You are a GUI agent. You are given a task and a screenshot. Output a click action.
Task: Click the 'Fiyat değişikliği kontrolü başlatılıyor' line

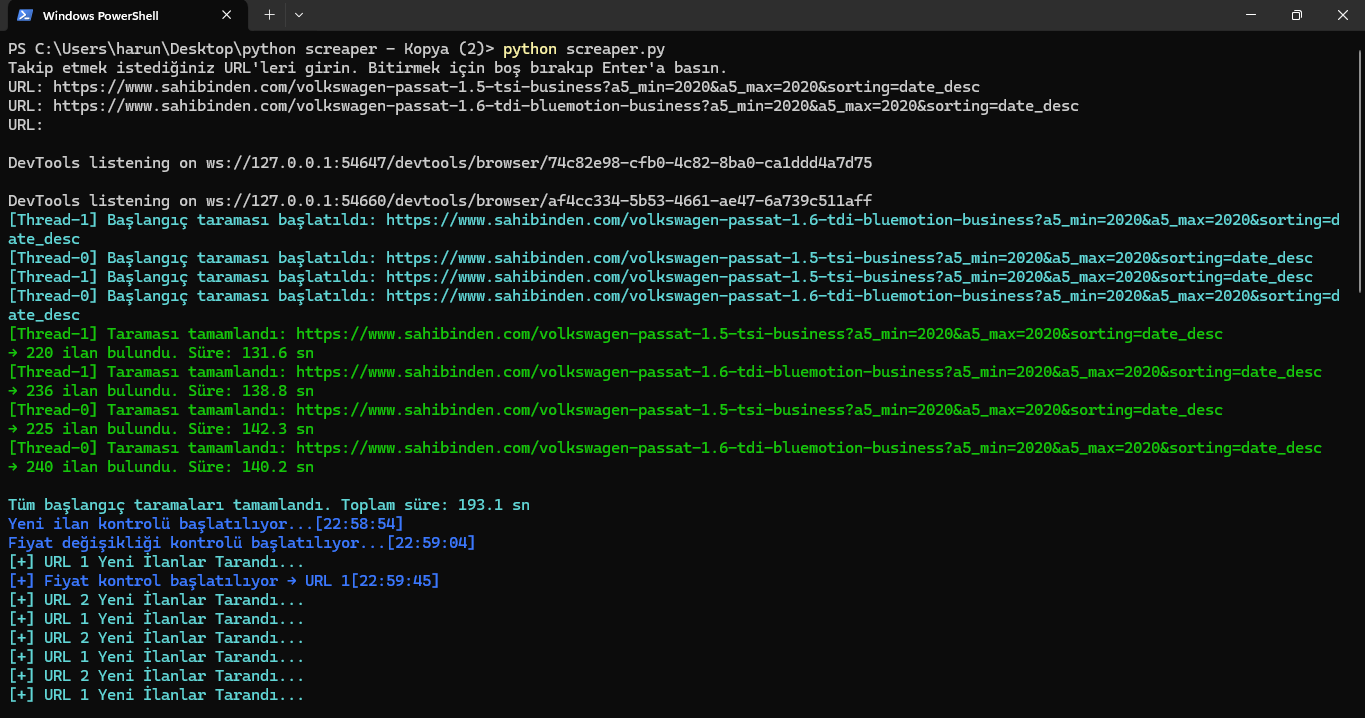pos(241,543)
